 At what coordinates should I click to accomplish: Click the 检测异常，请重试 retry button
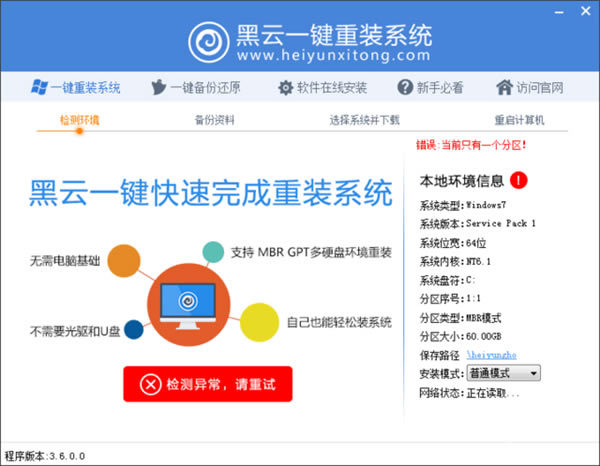208,384
